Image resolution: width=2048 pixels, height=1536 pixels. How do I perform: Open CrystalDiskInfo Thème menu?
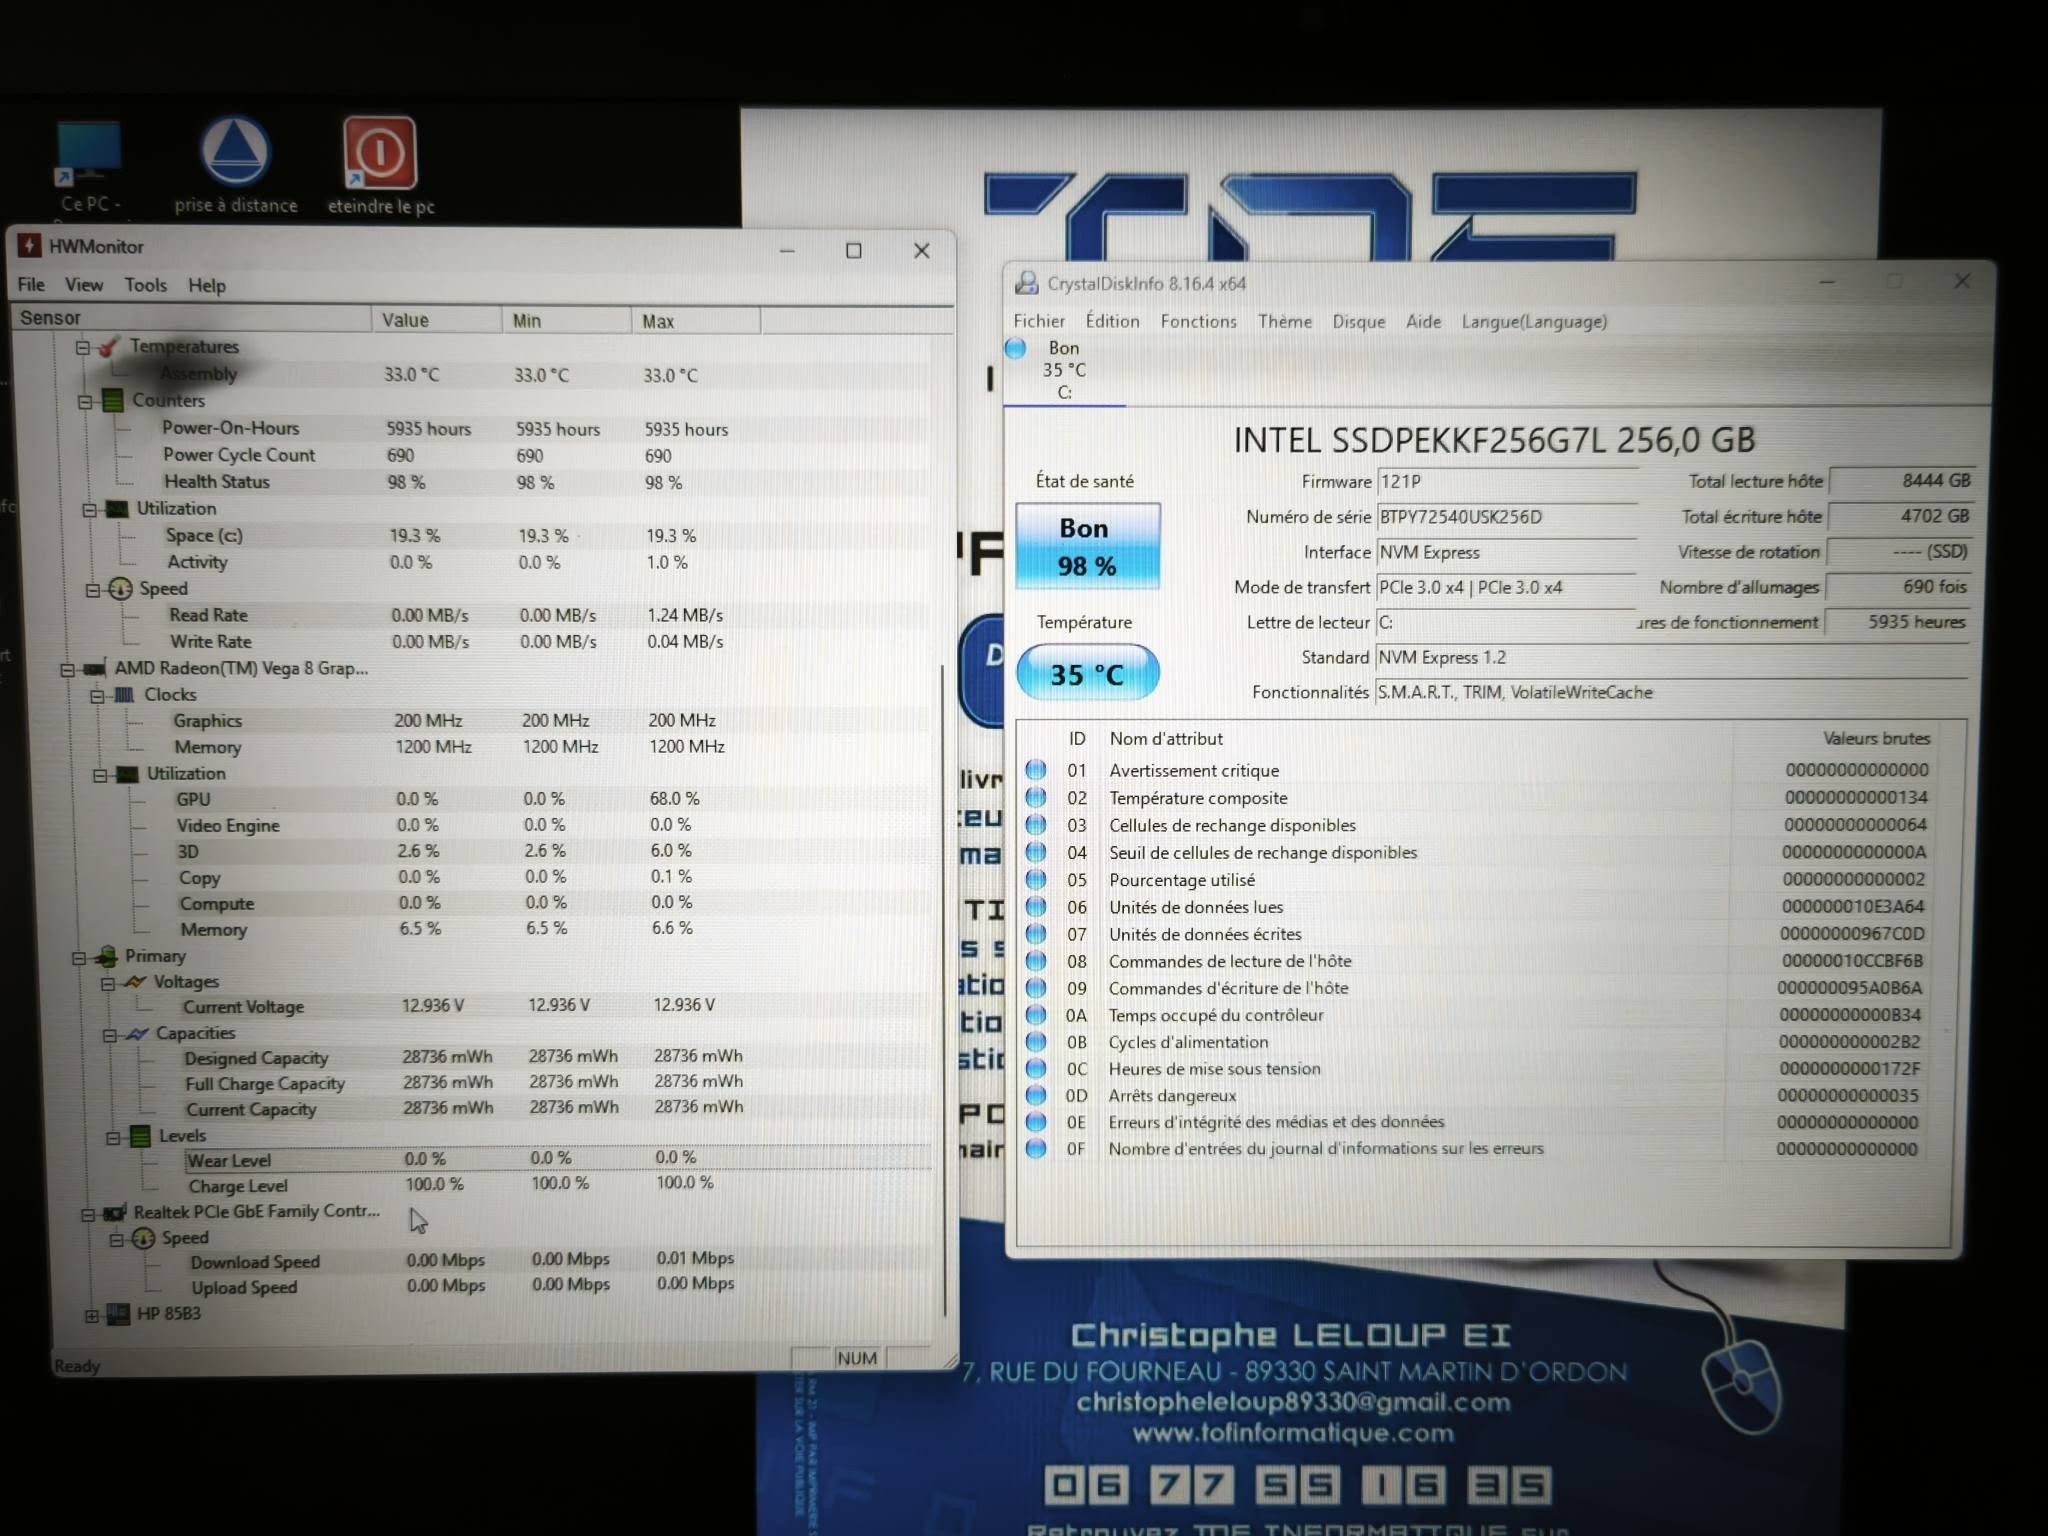point(1285,321)
